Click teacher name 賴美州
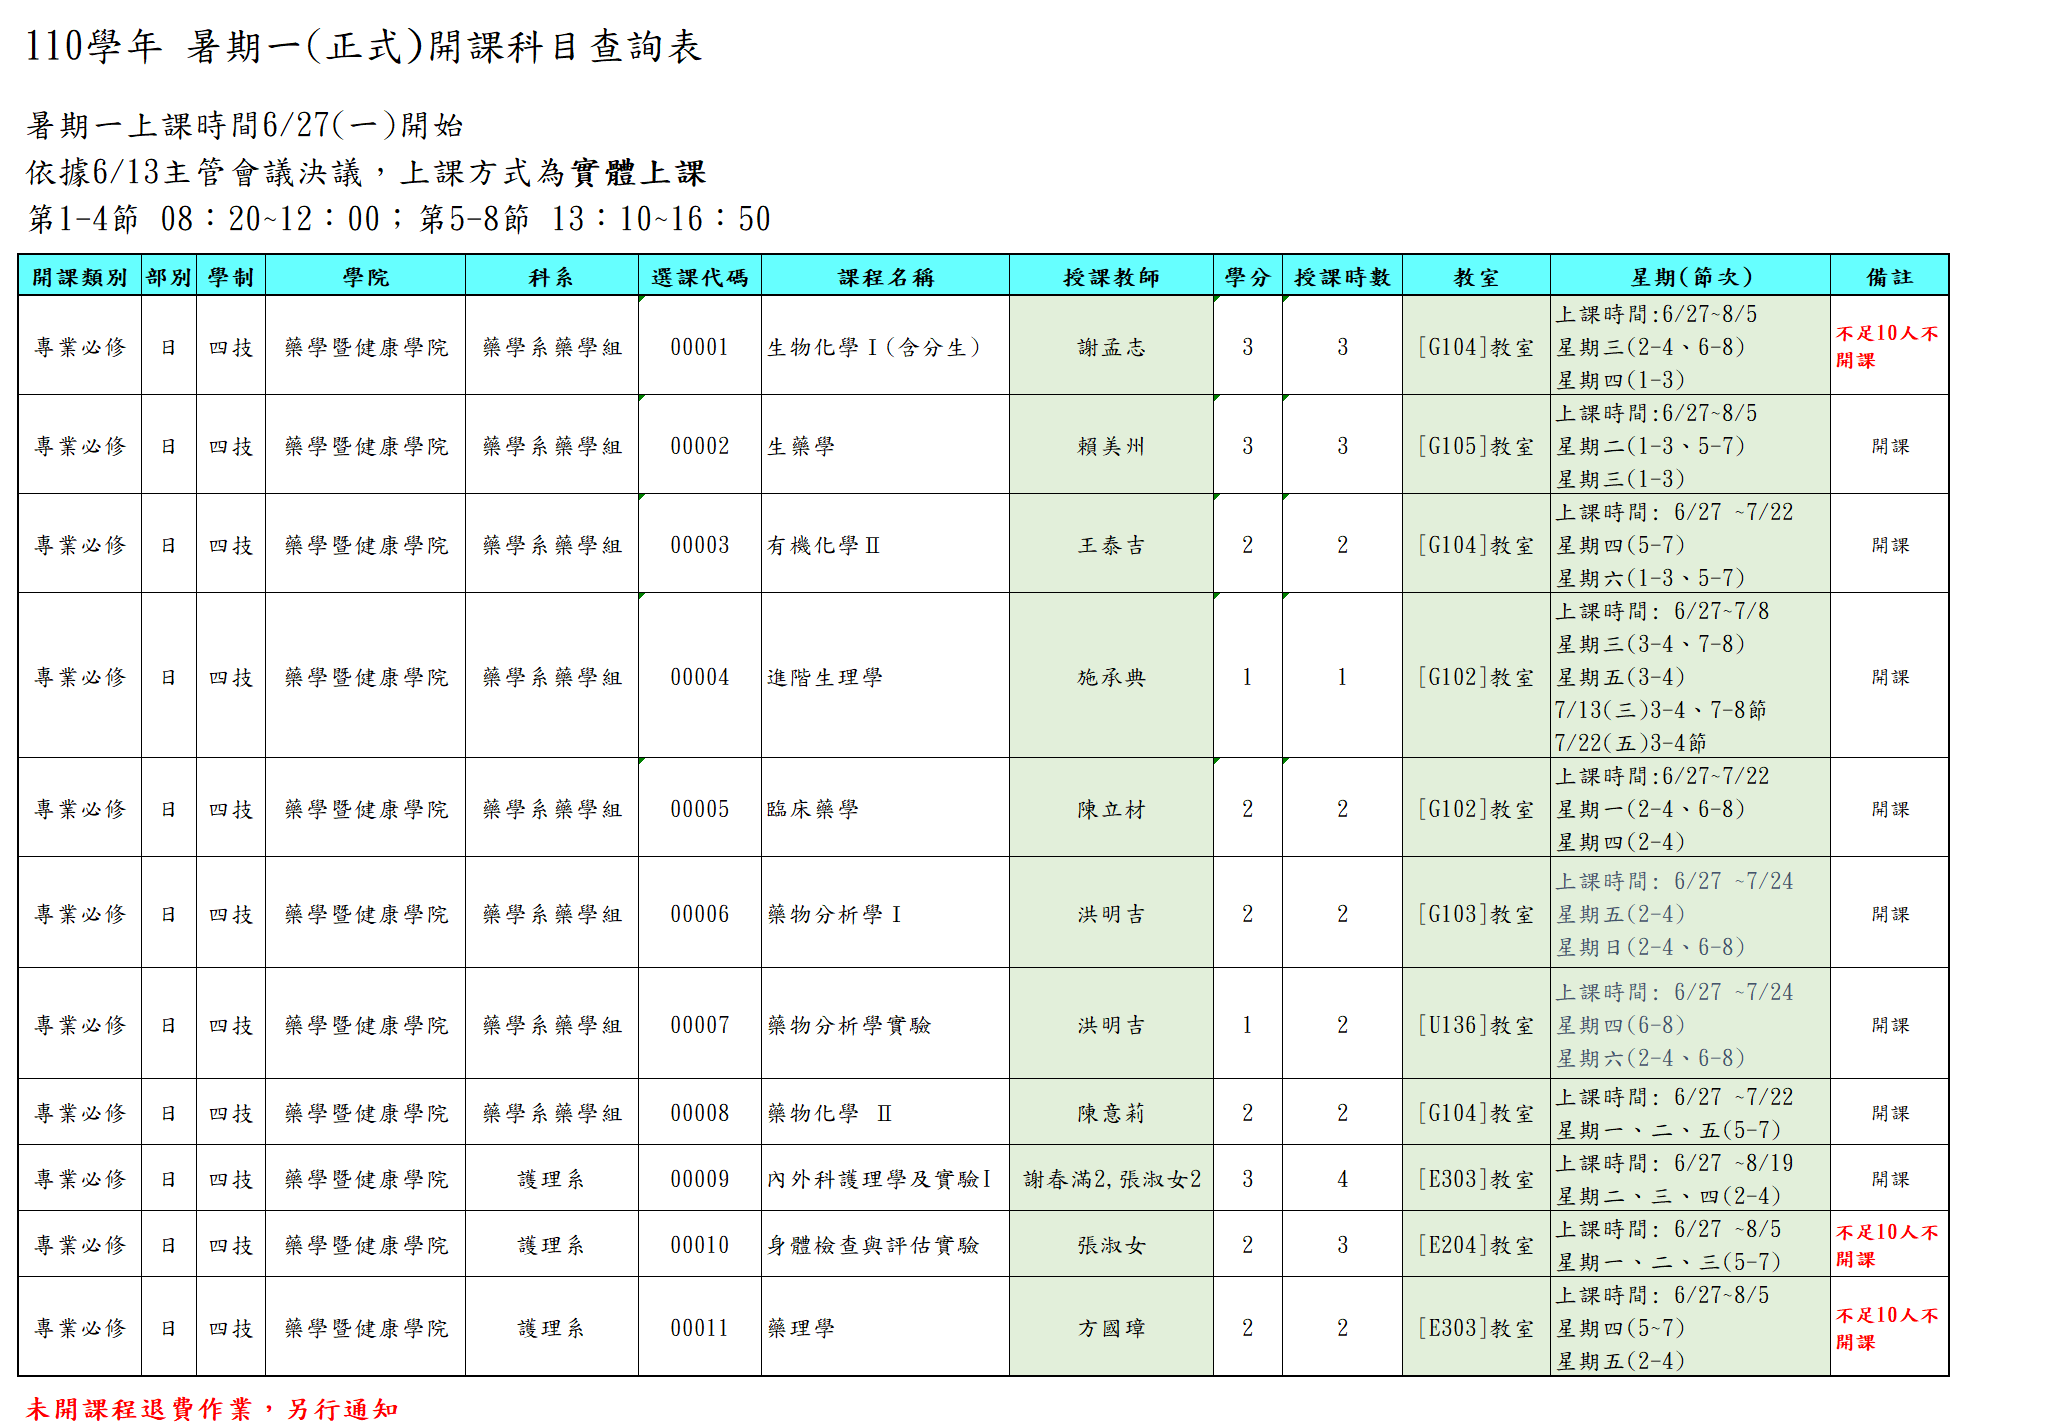 (x=1111, y=446)
